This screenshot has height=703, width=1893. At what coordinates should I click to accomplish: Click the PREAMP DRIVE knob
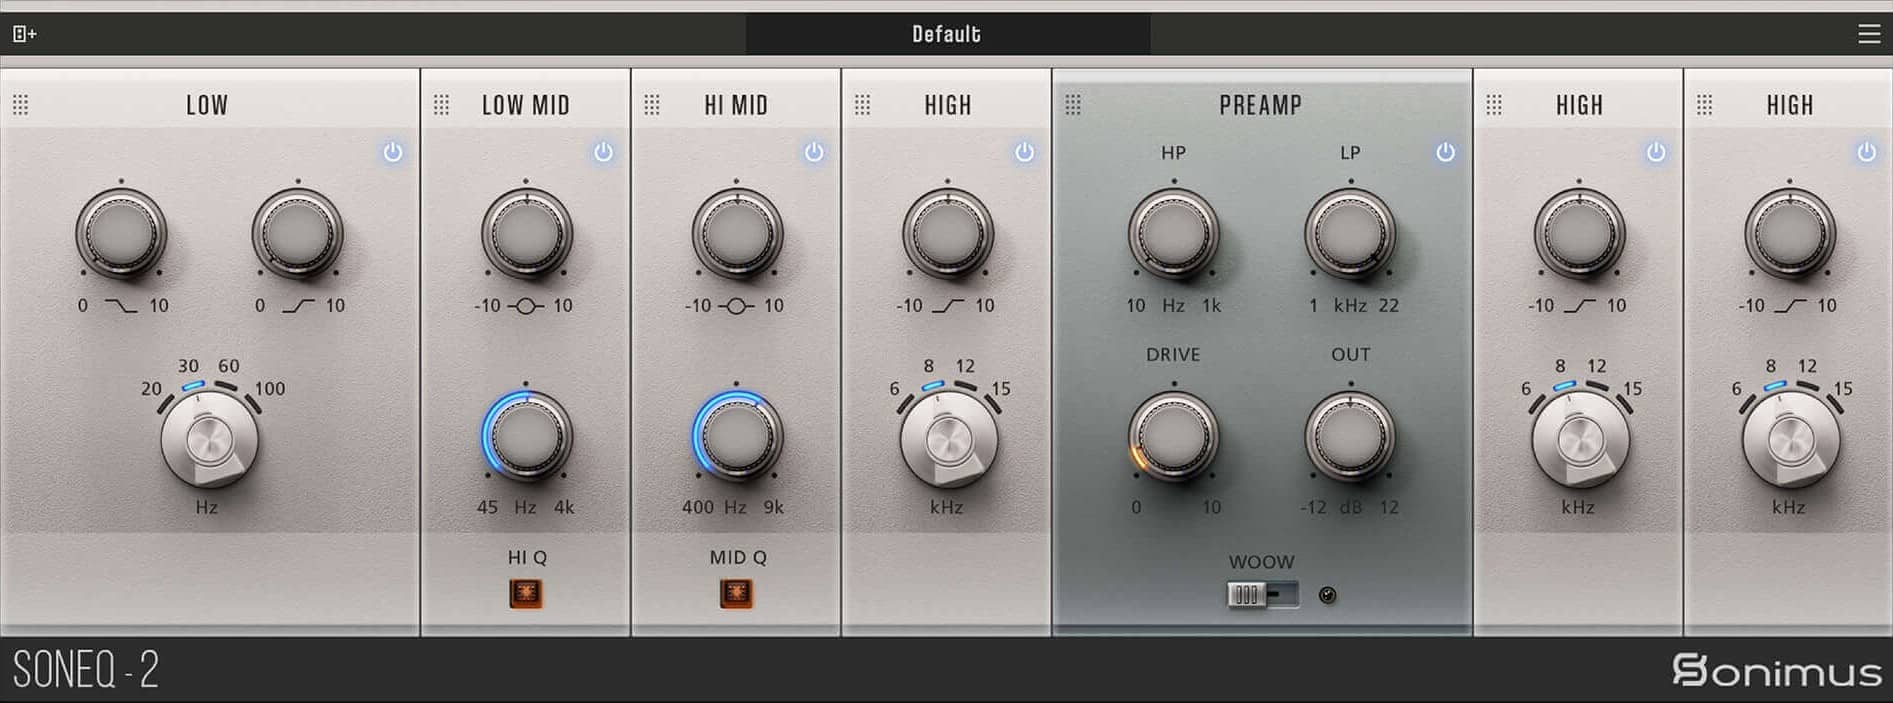1173,436
